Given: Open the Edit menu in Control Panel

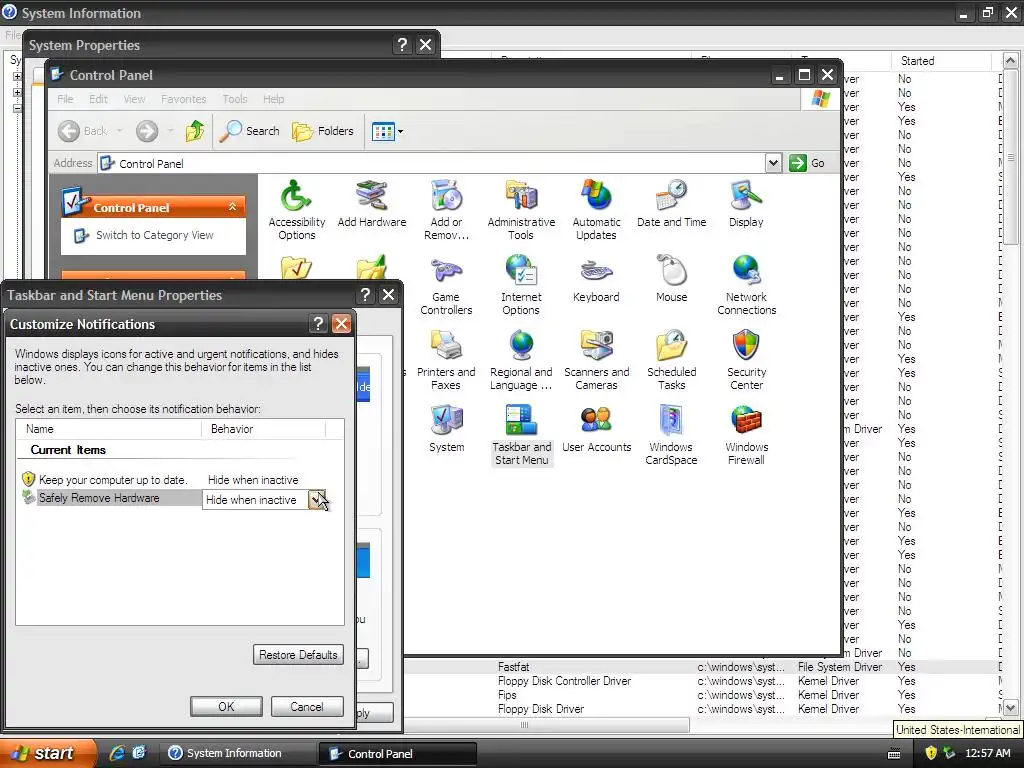Looking at the screenshot, I should point(99,99).
